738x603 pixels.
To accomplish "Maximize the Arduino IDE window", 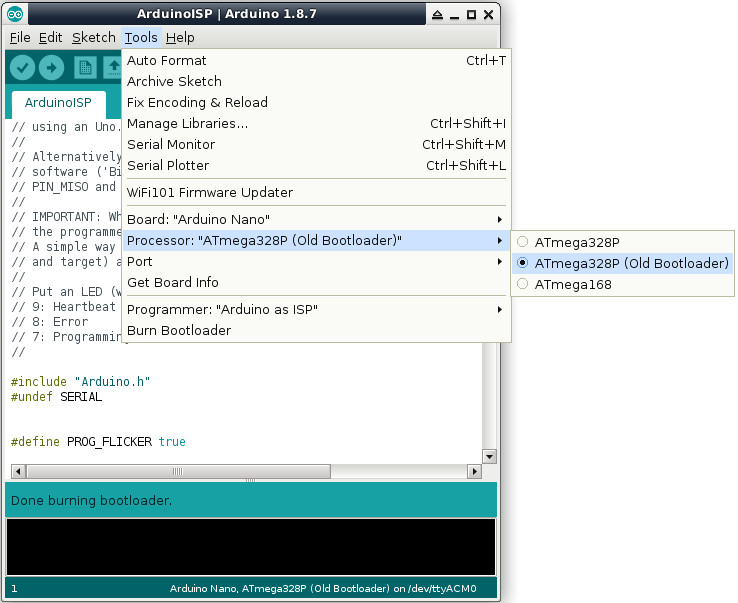I will click(471, 15).
